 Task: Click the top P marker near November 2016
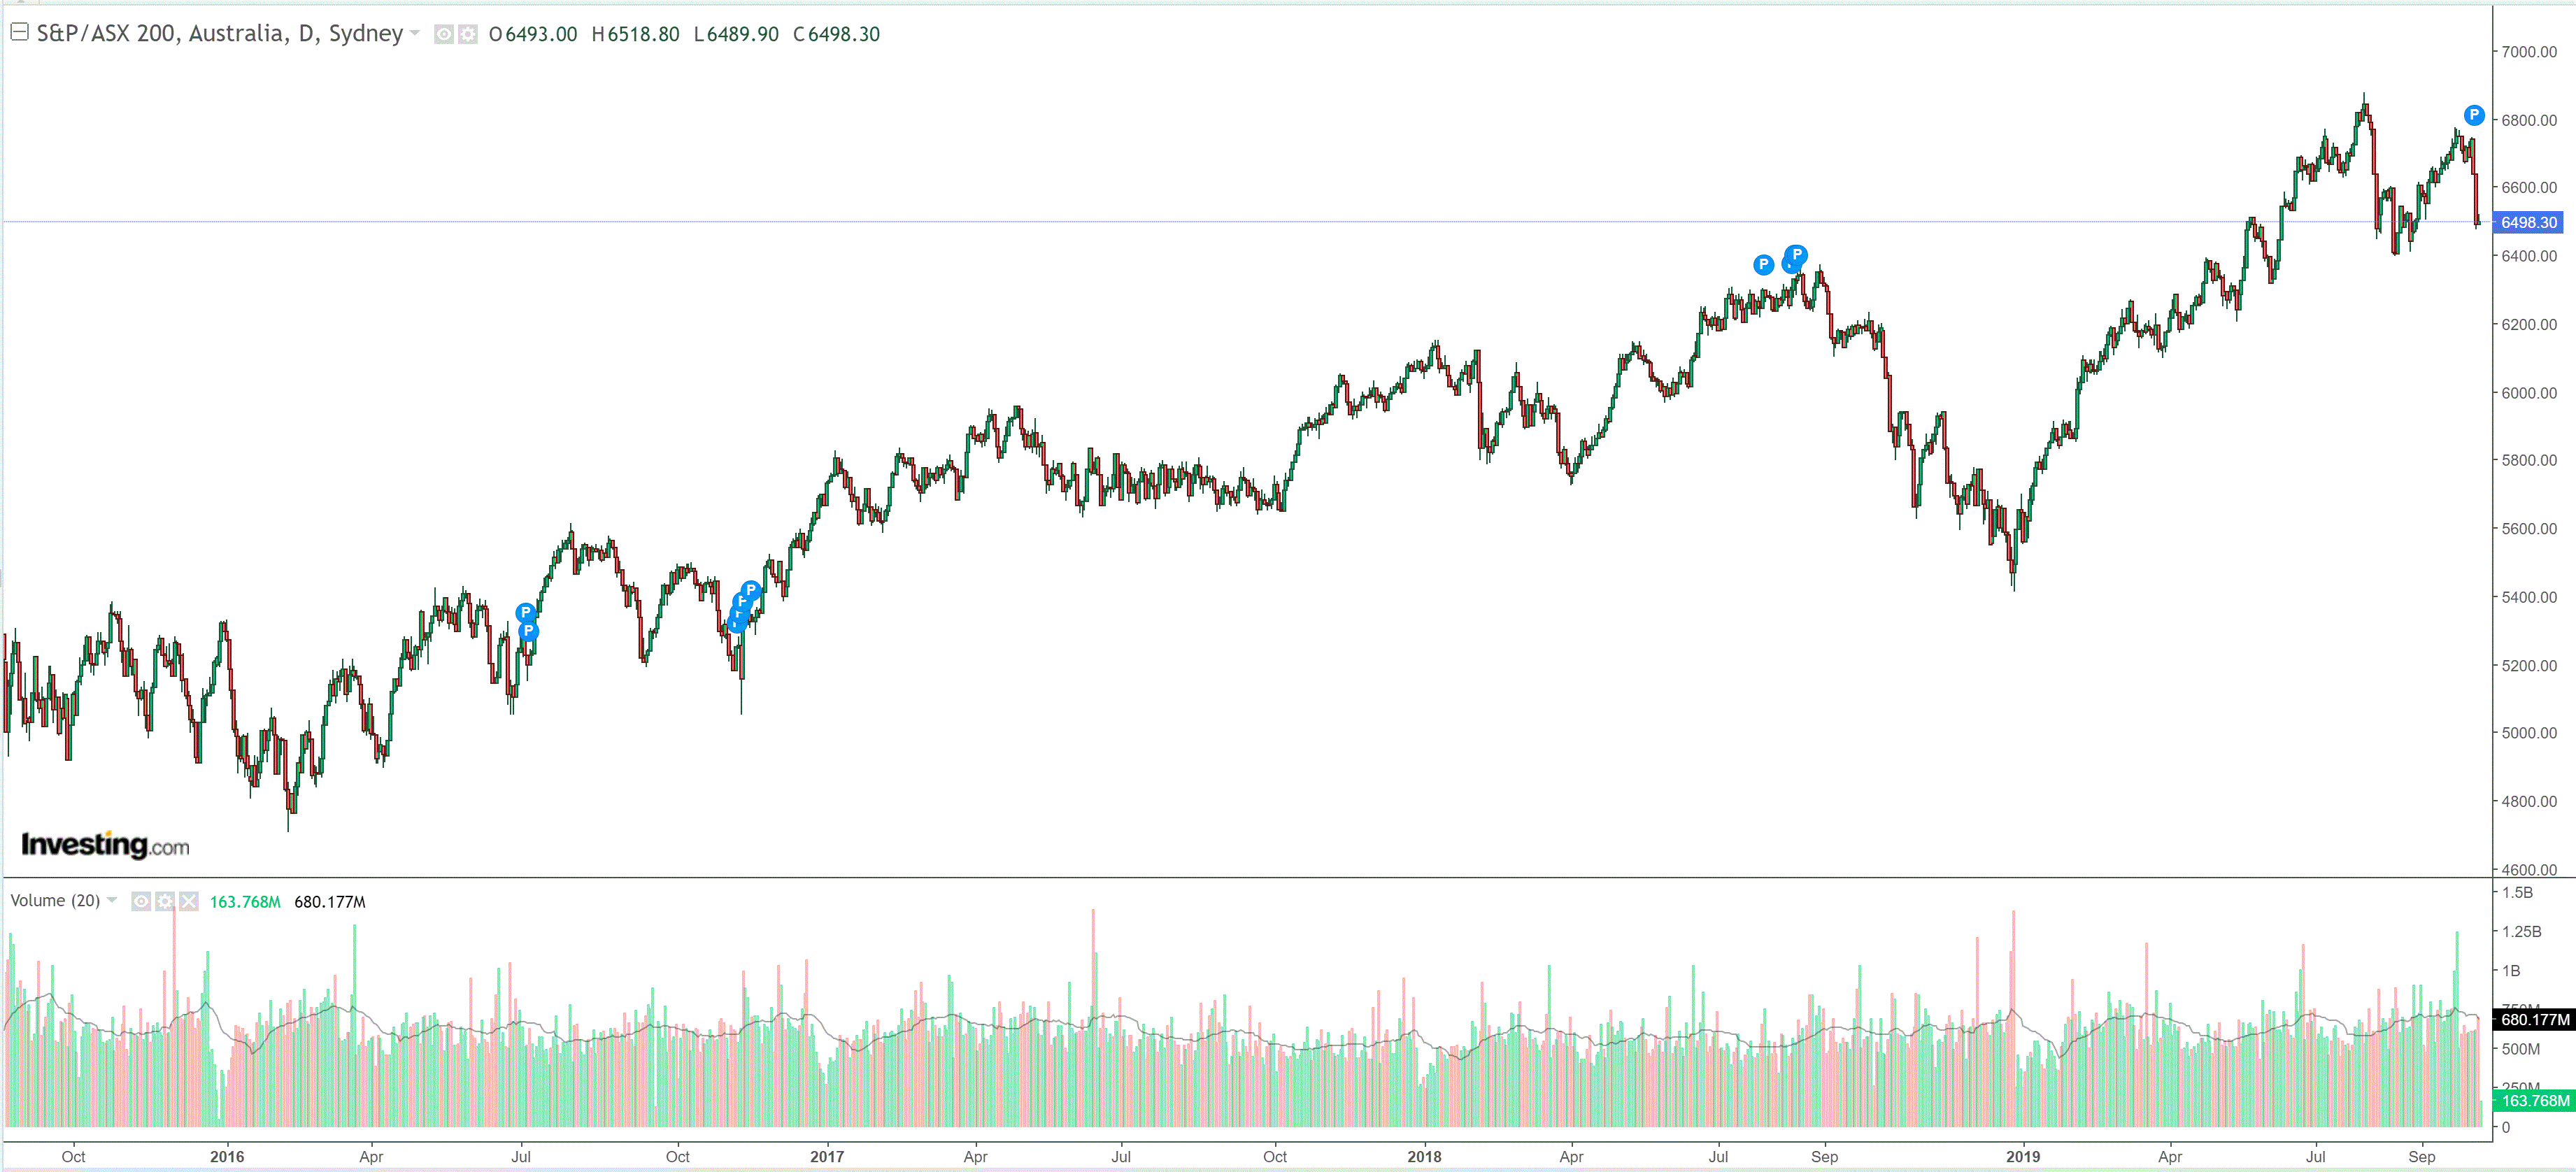[x=751, y=590]
